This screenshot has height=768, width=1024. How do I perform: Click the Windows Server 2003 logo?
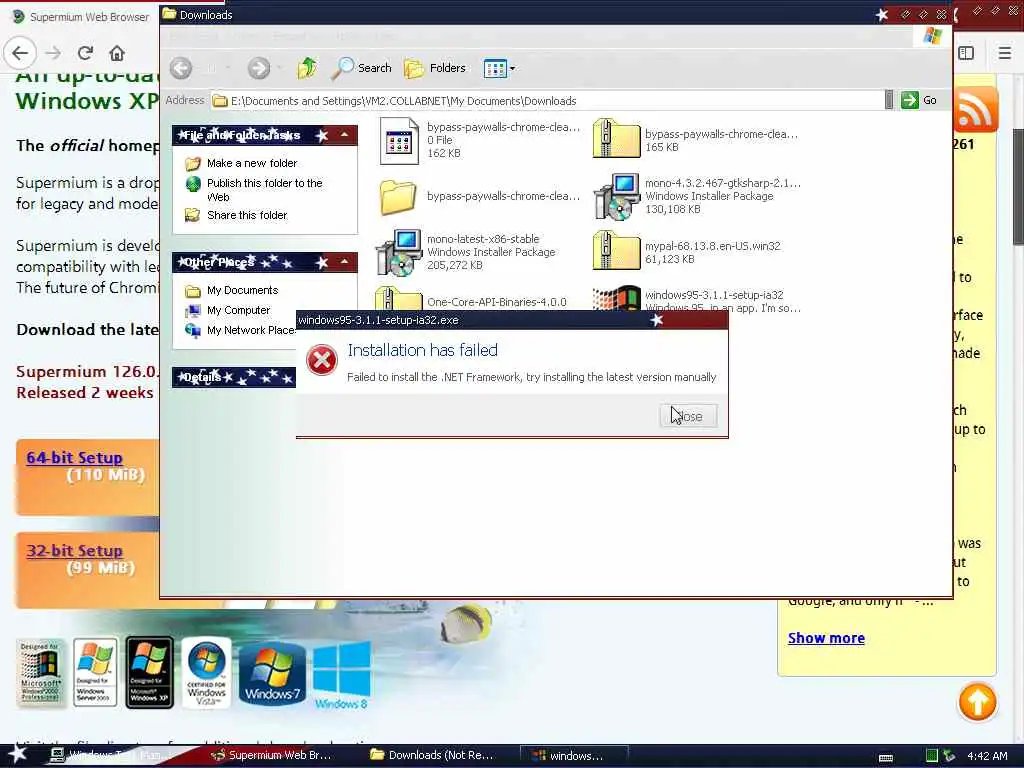point(95,673)
